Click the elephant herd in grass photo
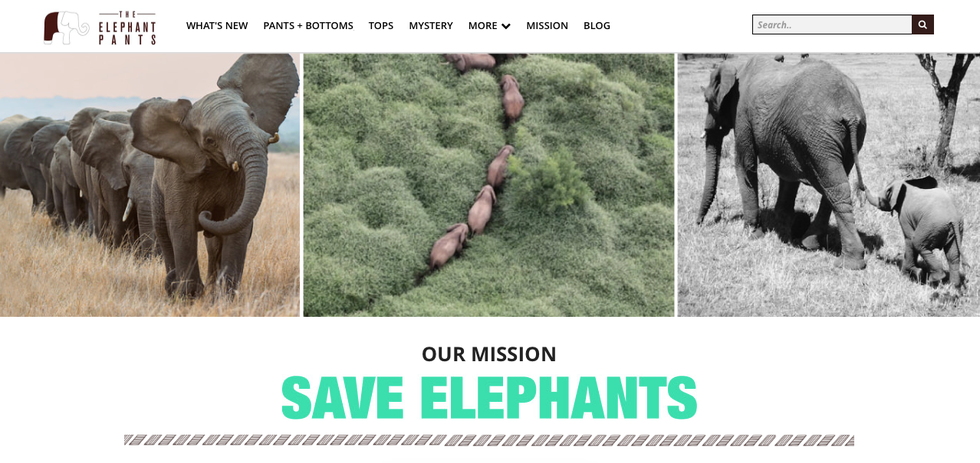 pos(150,185)
